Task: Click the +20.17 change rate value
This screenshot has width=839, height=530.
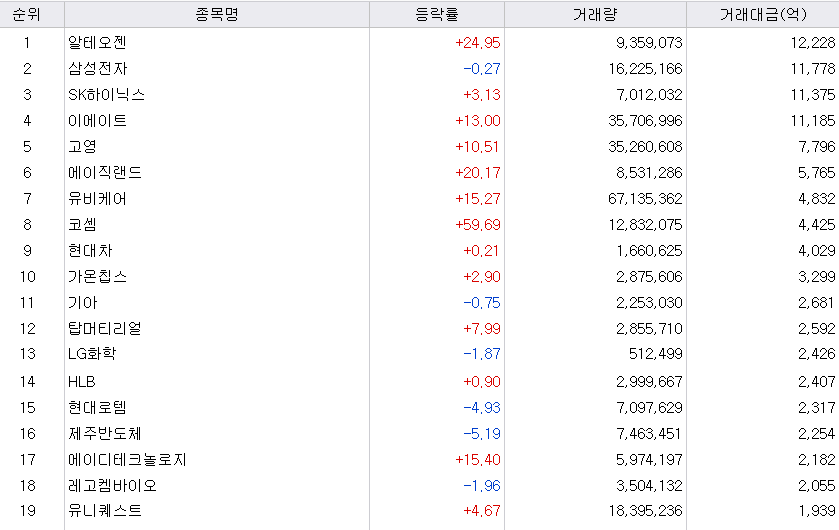Action: point(478,173)
